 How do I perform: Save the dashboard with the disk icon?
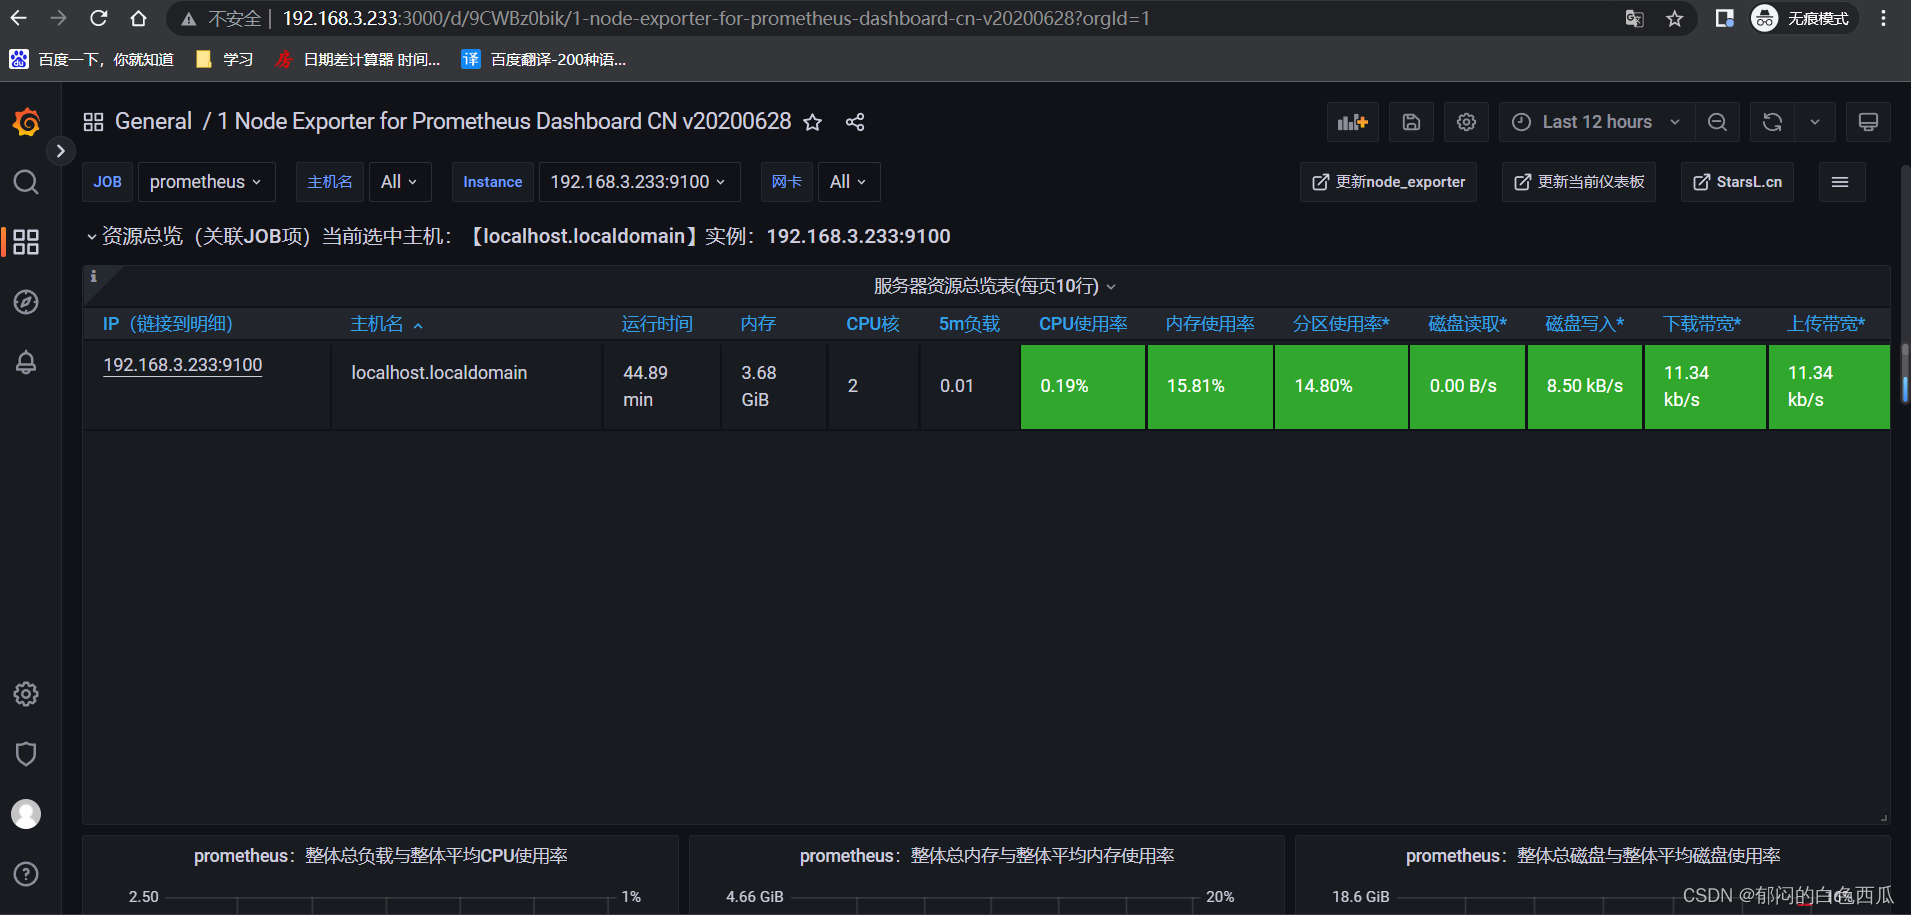1411,122
